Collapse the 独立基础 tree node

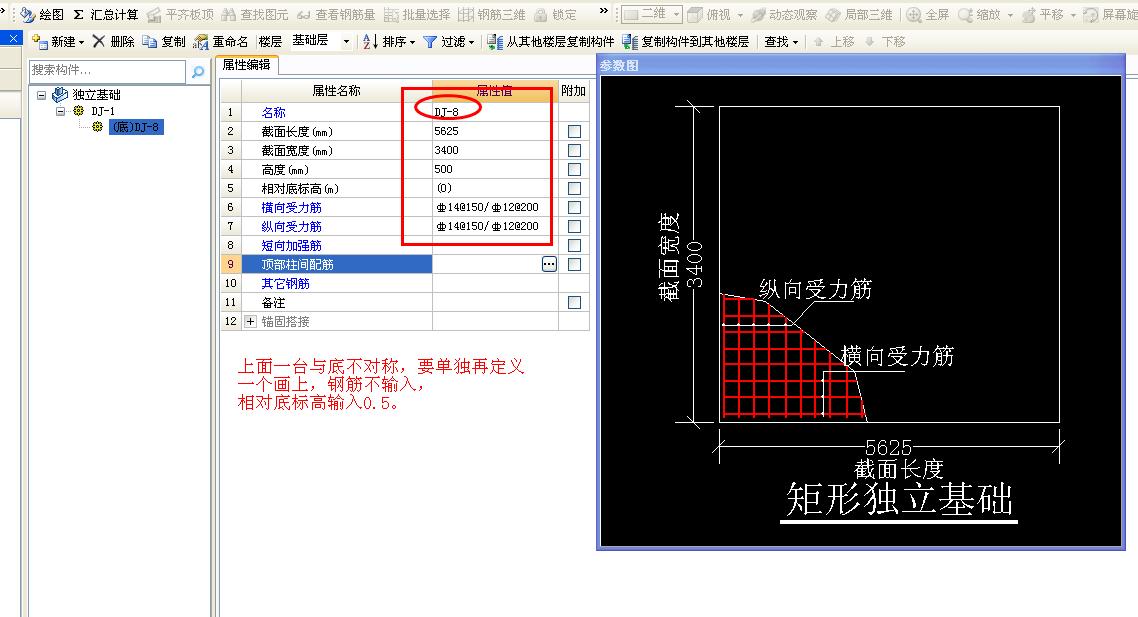pyautogui.click(x=41, y=95)
